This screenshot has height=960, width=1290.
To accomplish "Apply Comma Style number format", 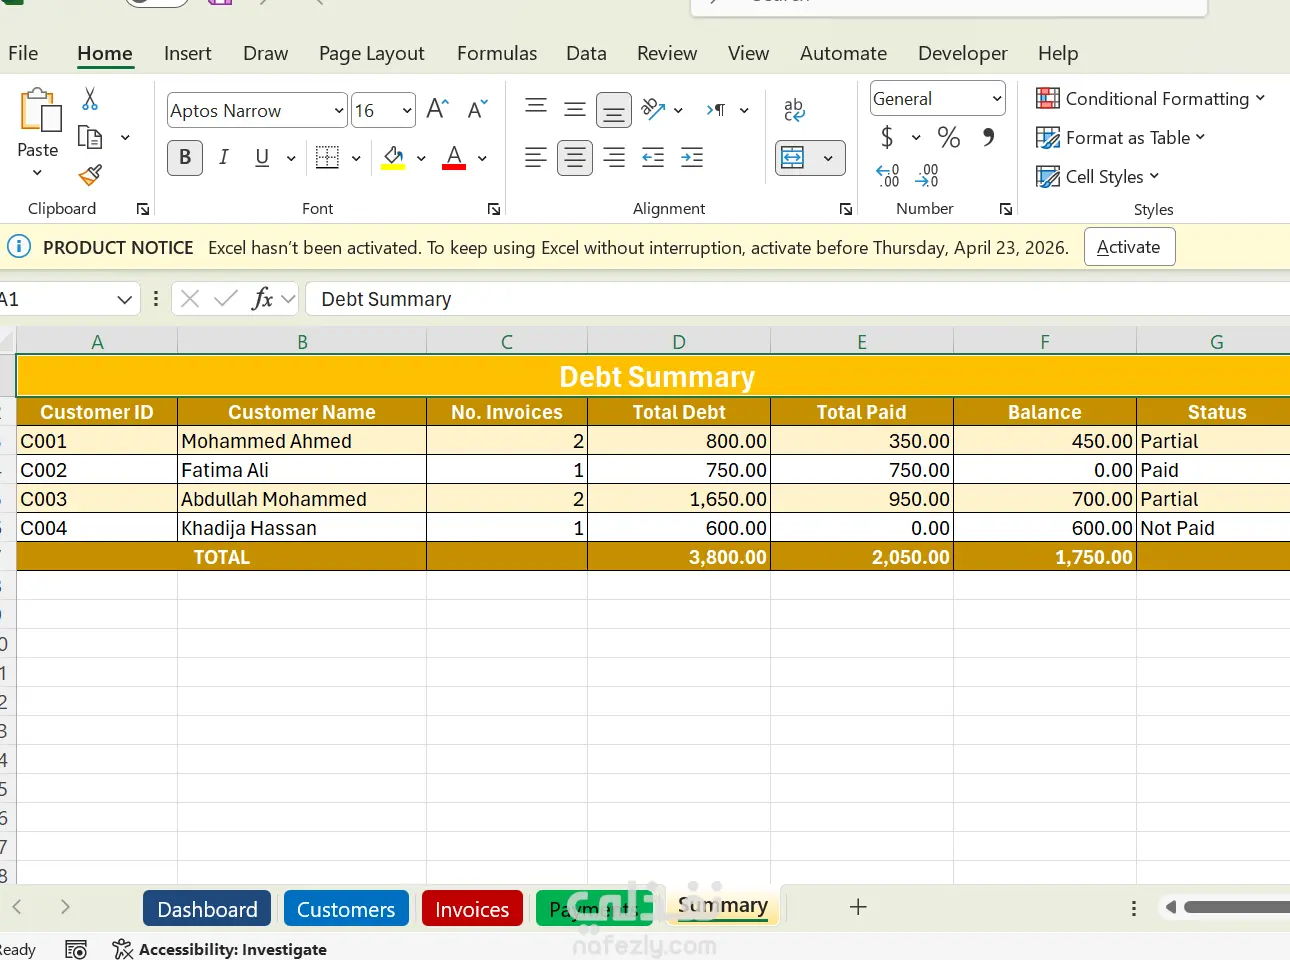I will tap(988, 137).
